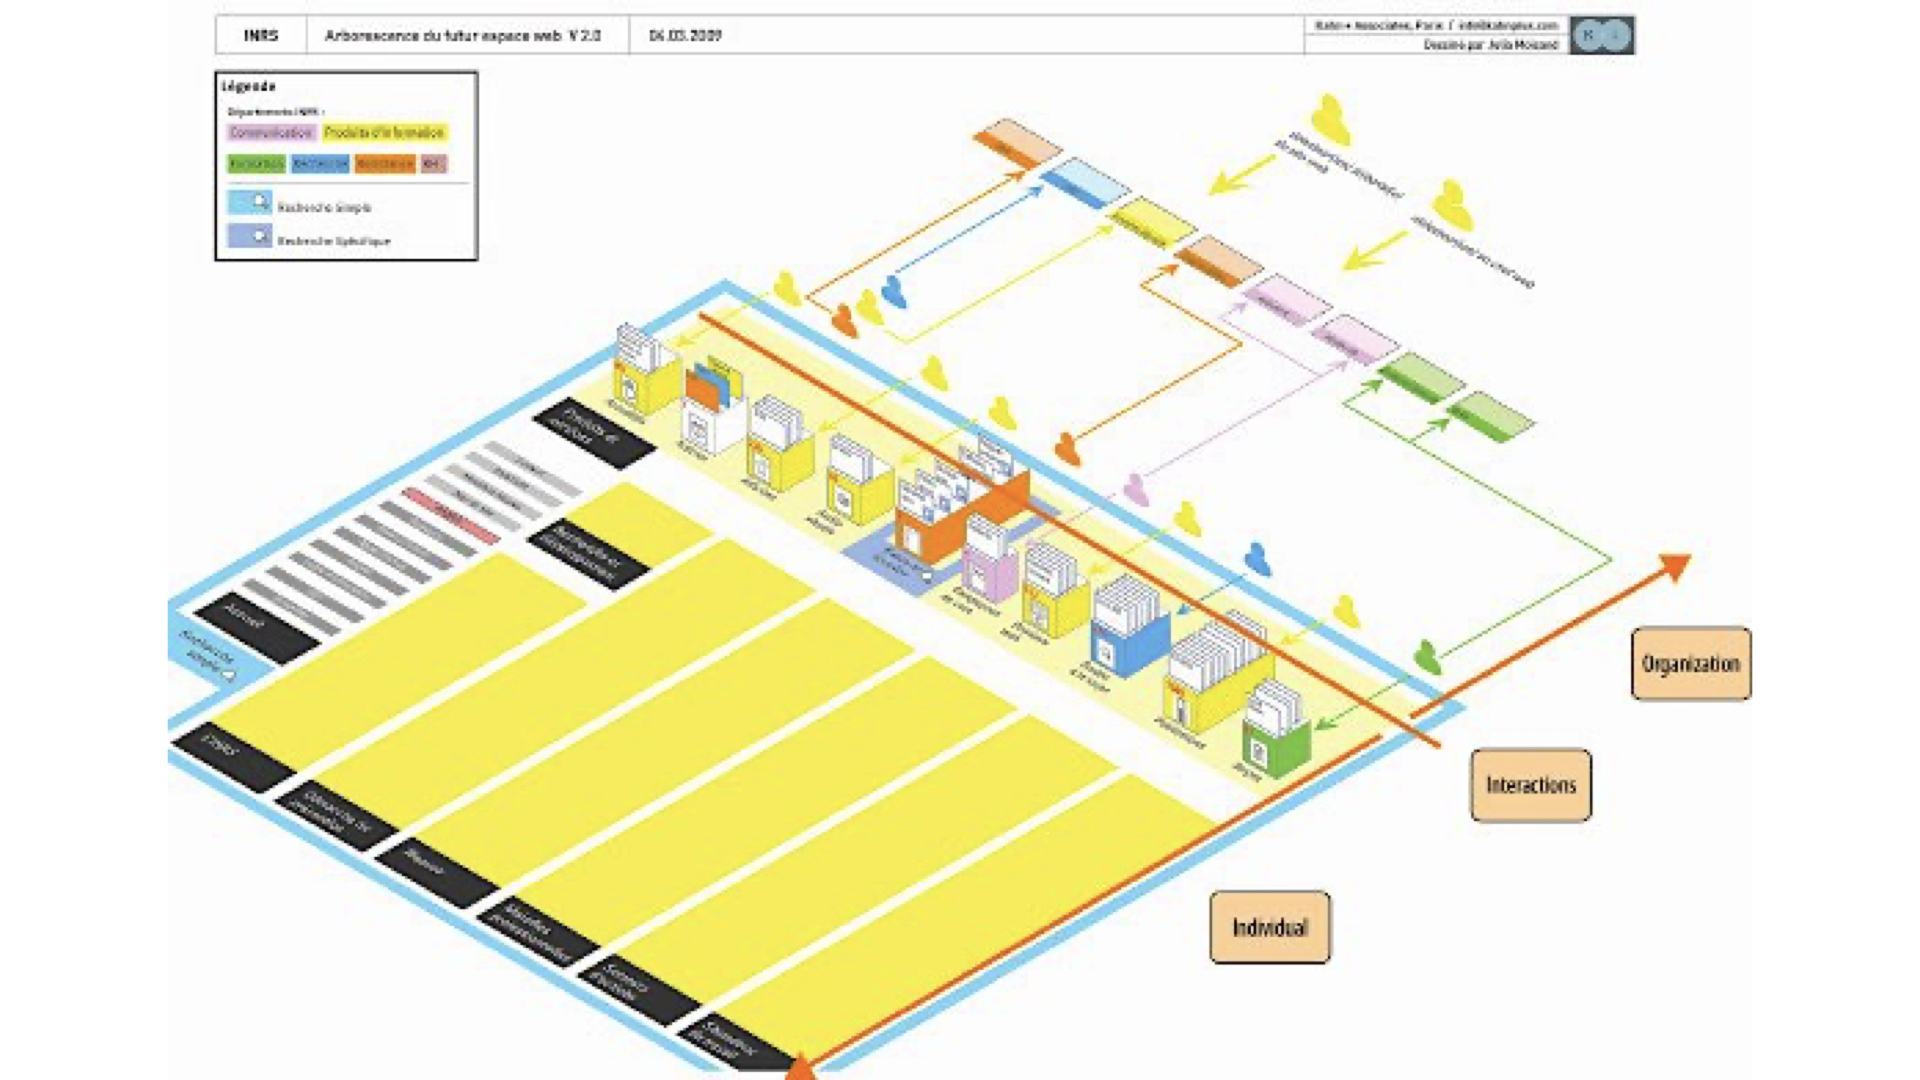Click the yellow person icon at top right
Screen dimensions: 1920x1080
[x=1330, y=120]
